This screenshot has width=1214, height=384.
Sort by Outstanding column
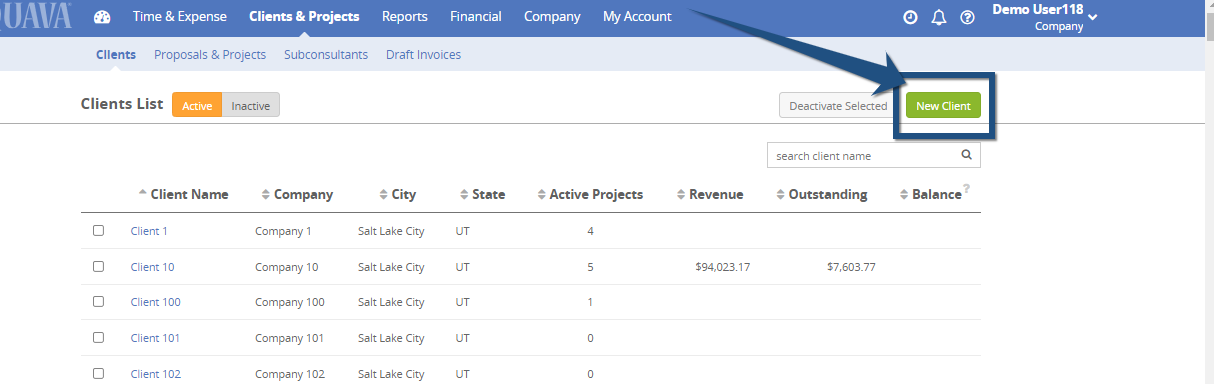pyautogui.click(x=822, y=194)
